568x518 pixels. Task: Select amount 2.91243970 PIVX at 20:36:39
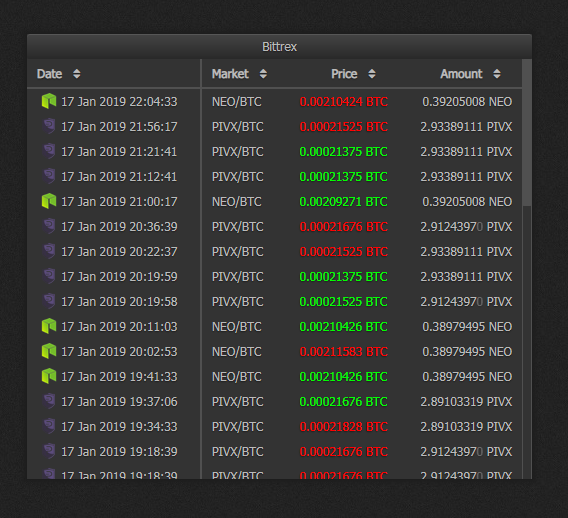click(466, 227)
